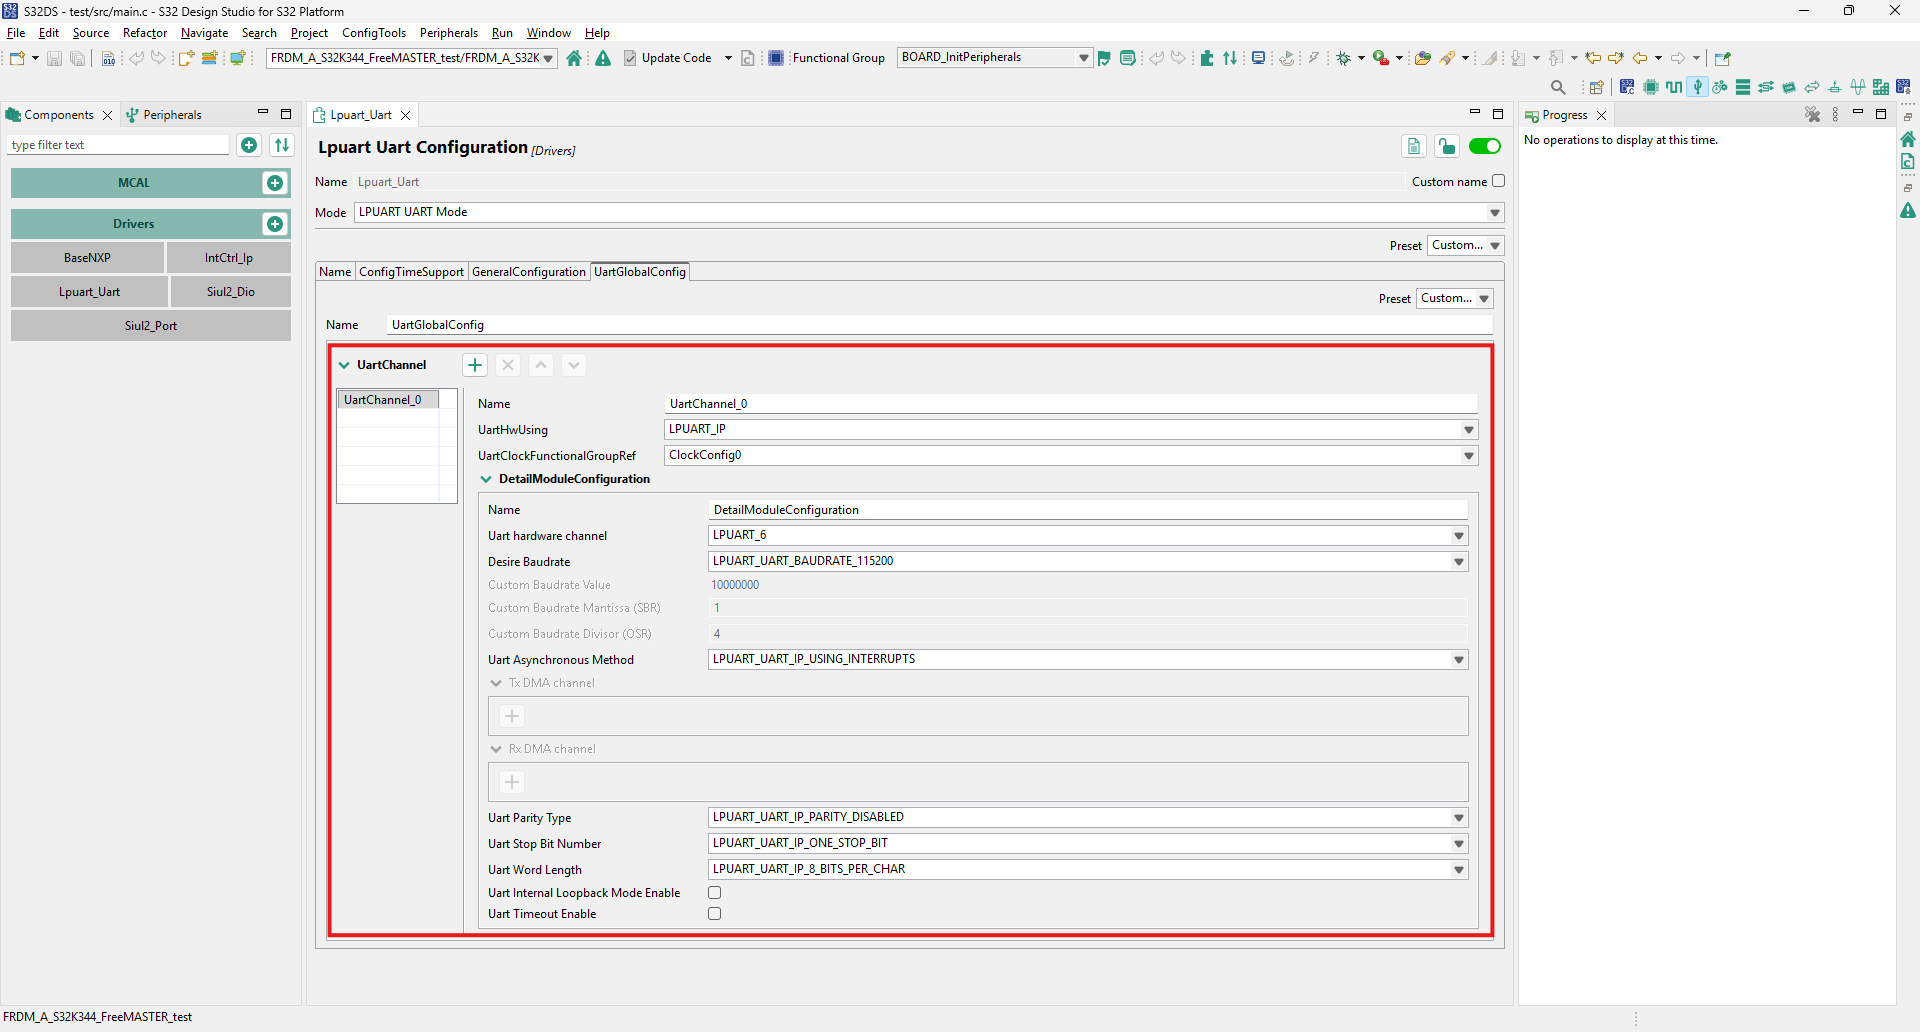Viewport: 1920px width, 1032px height.
Task: Click the New file toolbar icon
Action: (17, 58)
